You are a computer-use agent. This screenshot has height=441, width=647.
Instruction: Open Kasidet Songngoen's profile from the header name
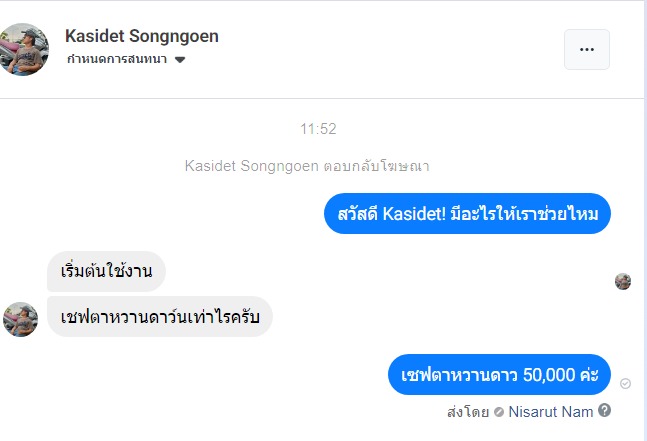pos(142,36)
